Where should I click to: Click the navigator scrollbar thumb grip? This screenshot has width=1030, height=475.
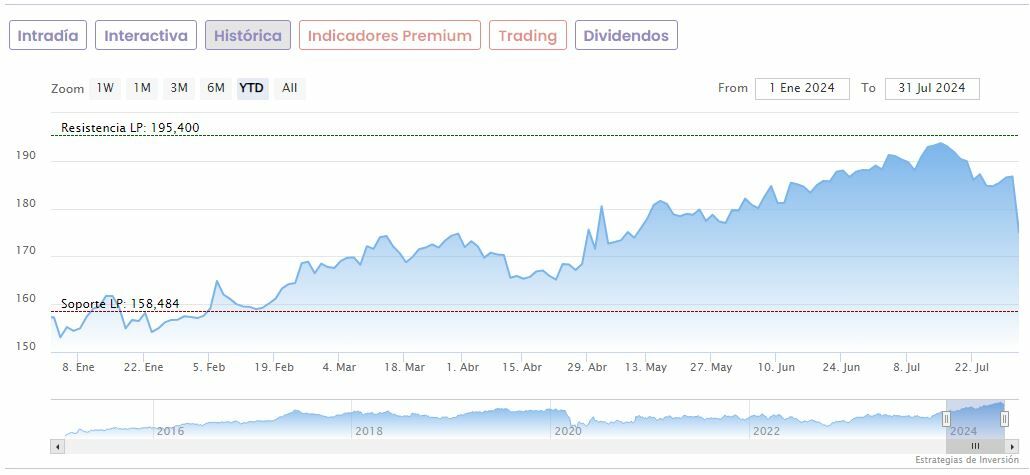pos(975,446)
